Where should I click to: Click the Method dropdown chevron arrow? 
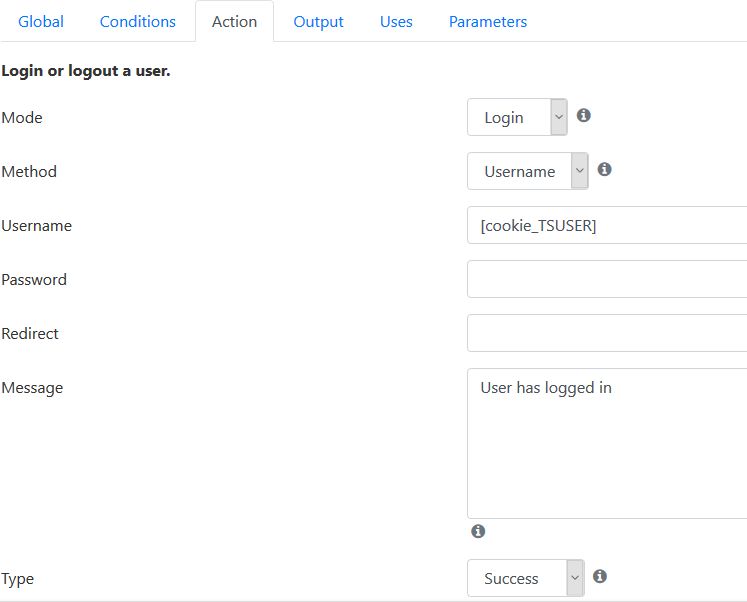pyautogui.click(x=580, y=171)
